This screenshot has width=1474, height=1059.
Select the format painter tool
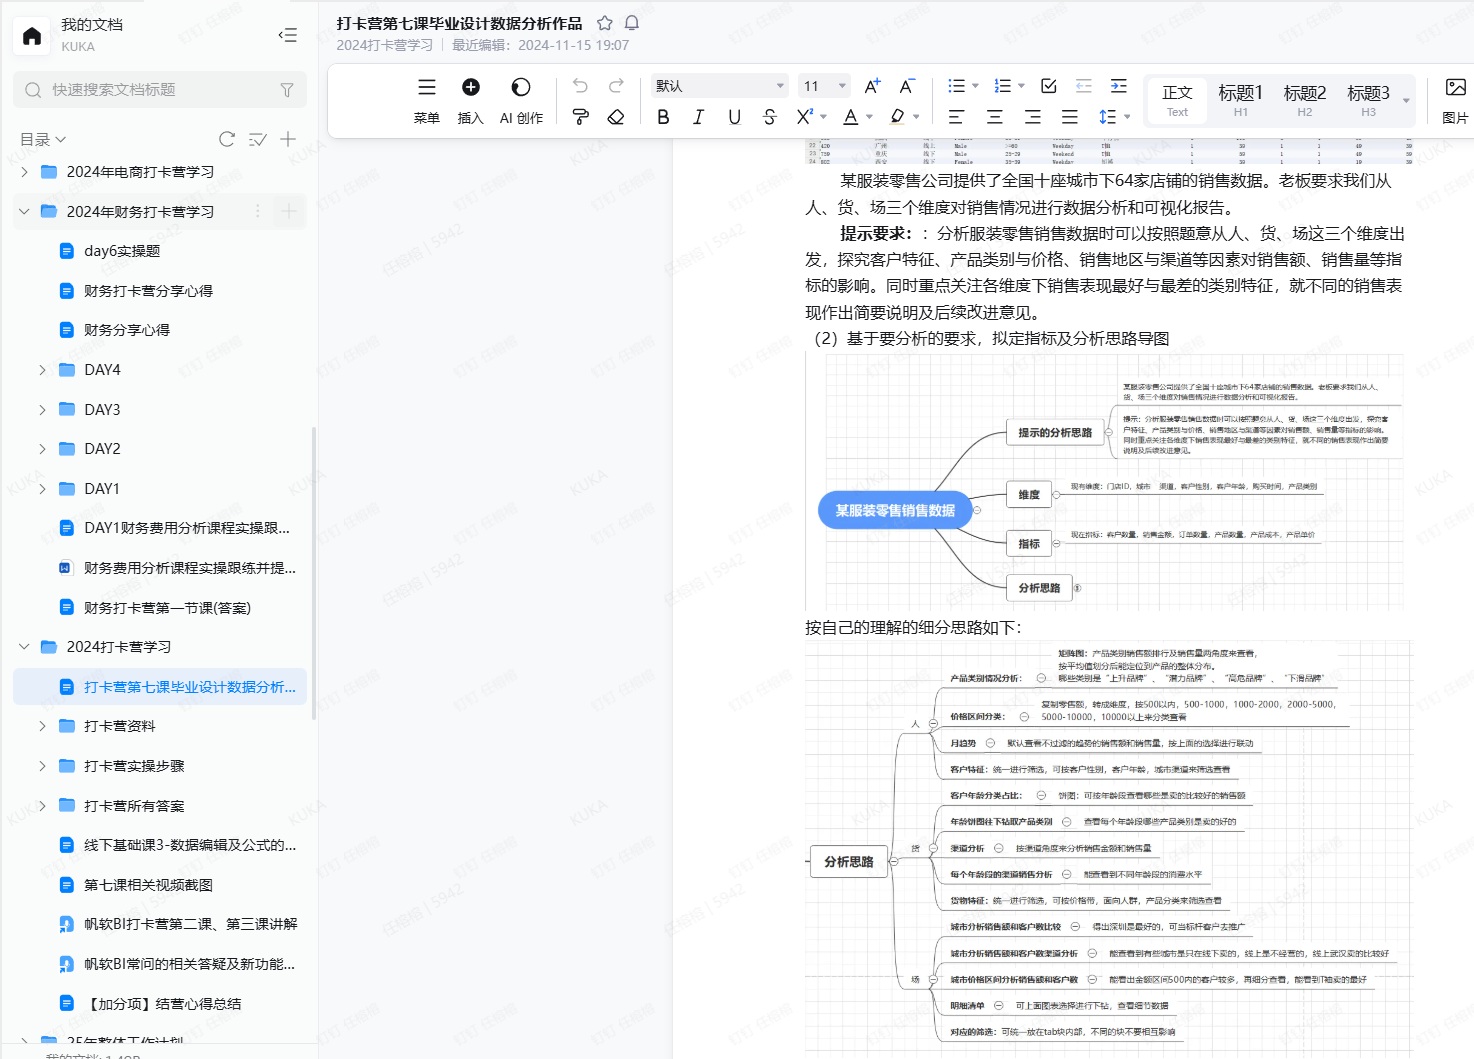(580, 117)
